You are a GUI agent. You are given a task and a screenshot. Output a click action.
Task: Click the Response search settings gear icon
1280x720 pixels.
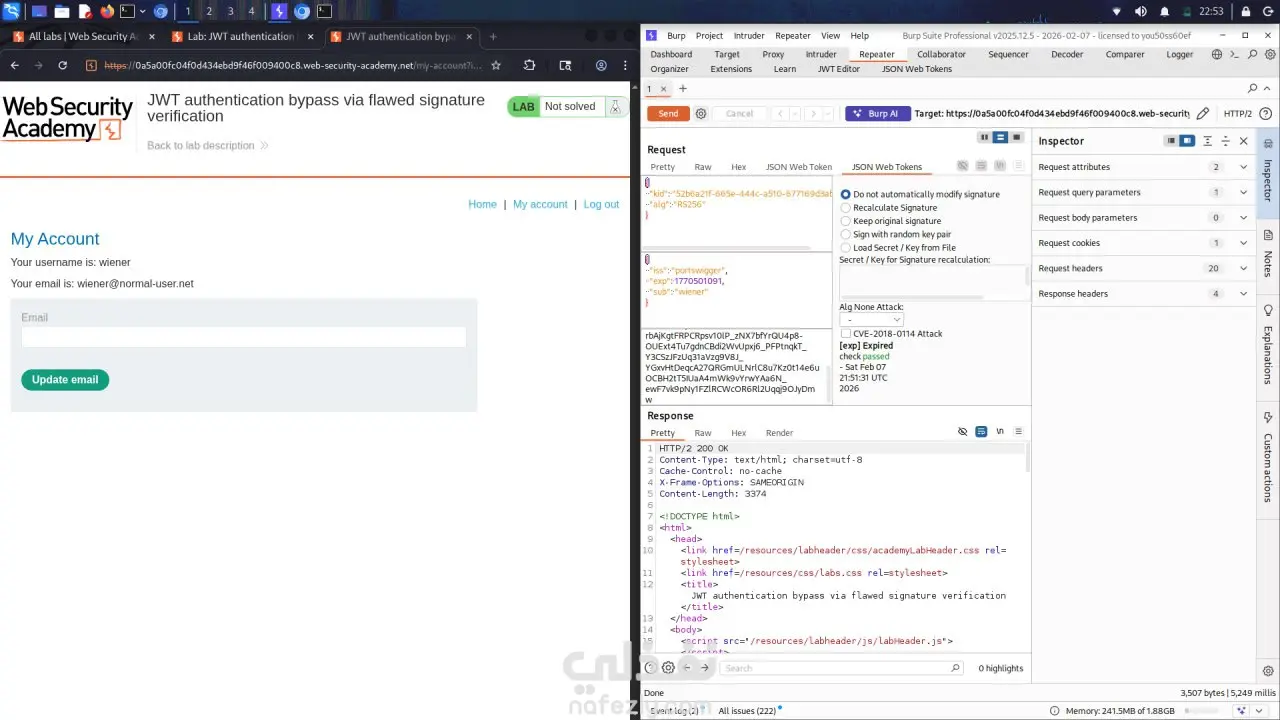point(668,668)
